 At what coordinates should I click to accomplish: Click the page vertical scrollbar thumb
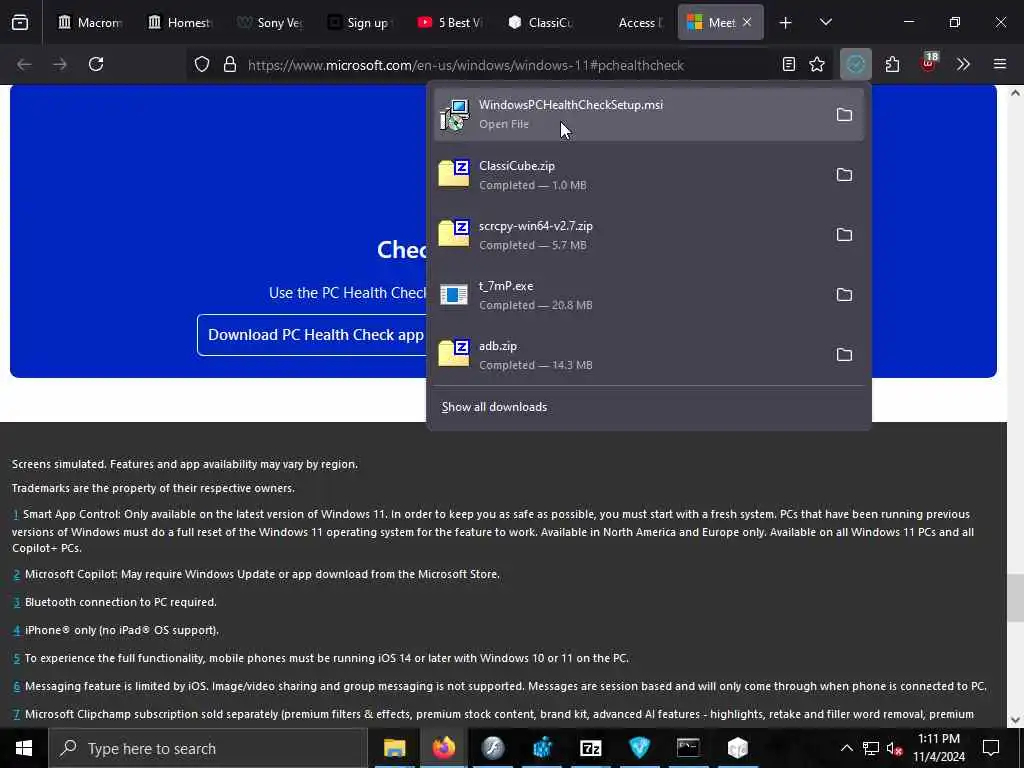pyautogui.click(x=1015, y=598)
